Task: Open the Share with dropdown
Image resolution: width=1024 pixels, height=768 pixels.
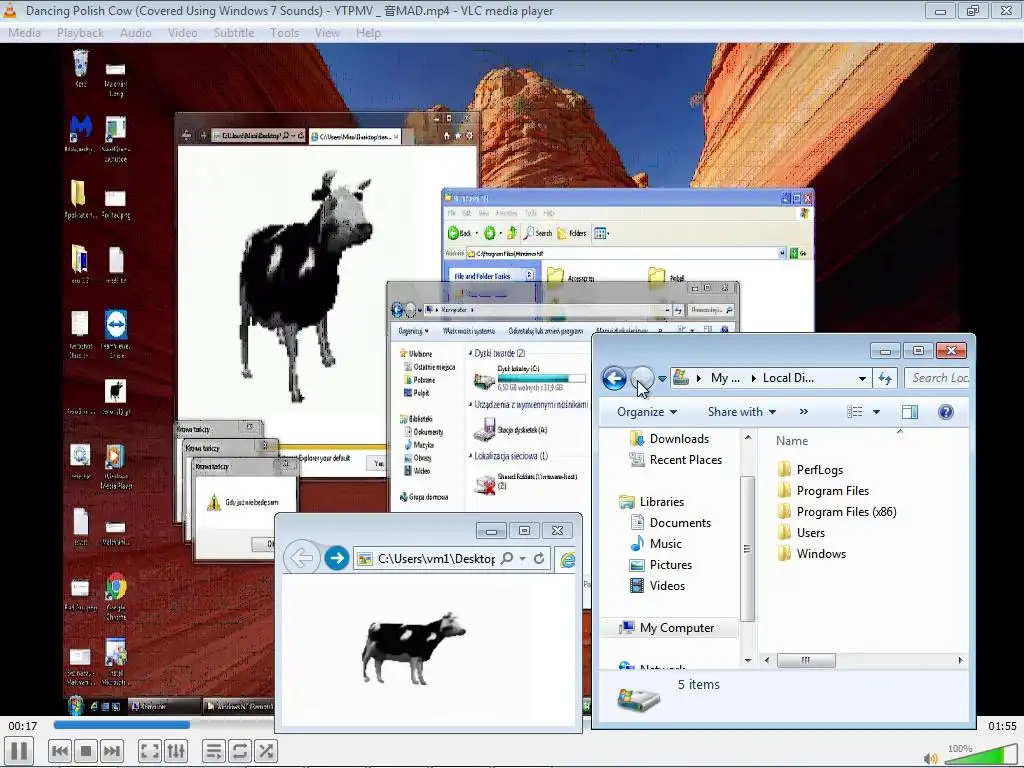Action: click(741, 412)
